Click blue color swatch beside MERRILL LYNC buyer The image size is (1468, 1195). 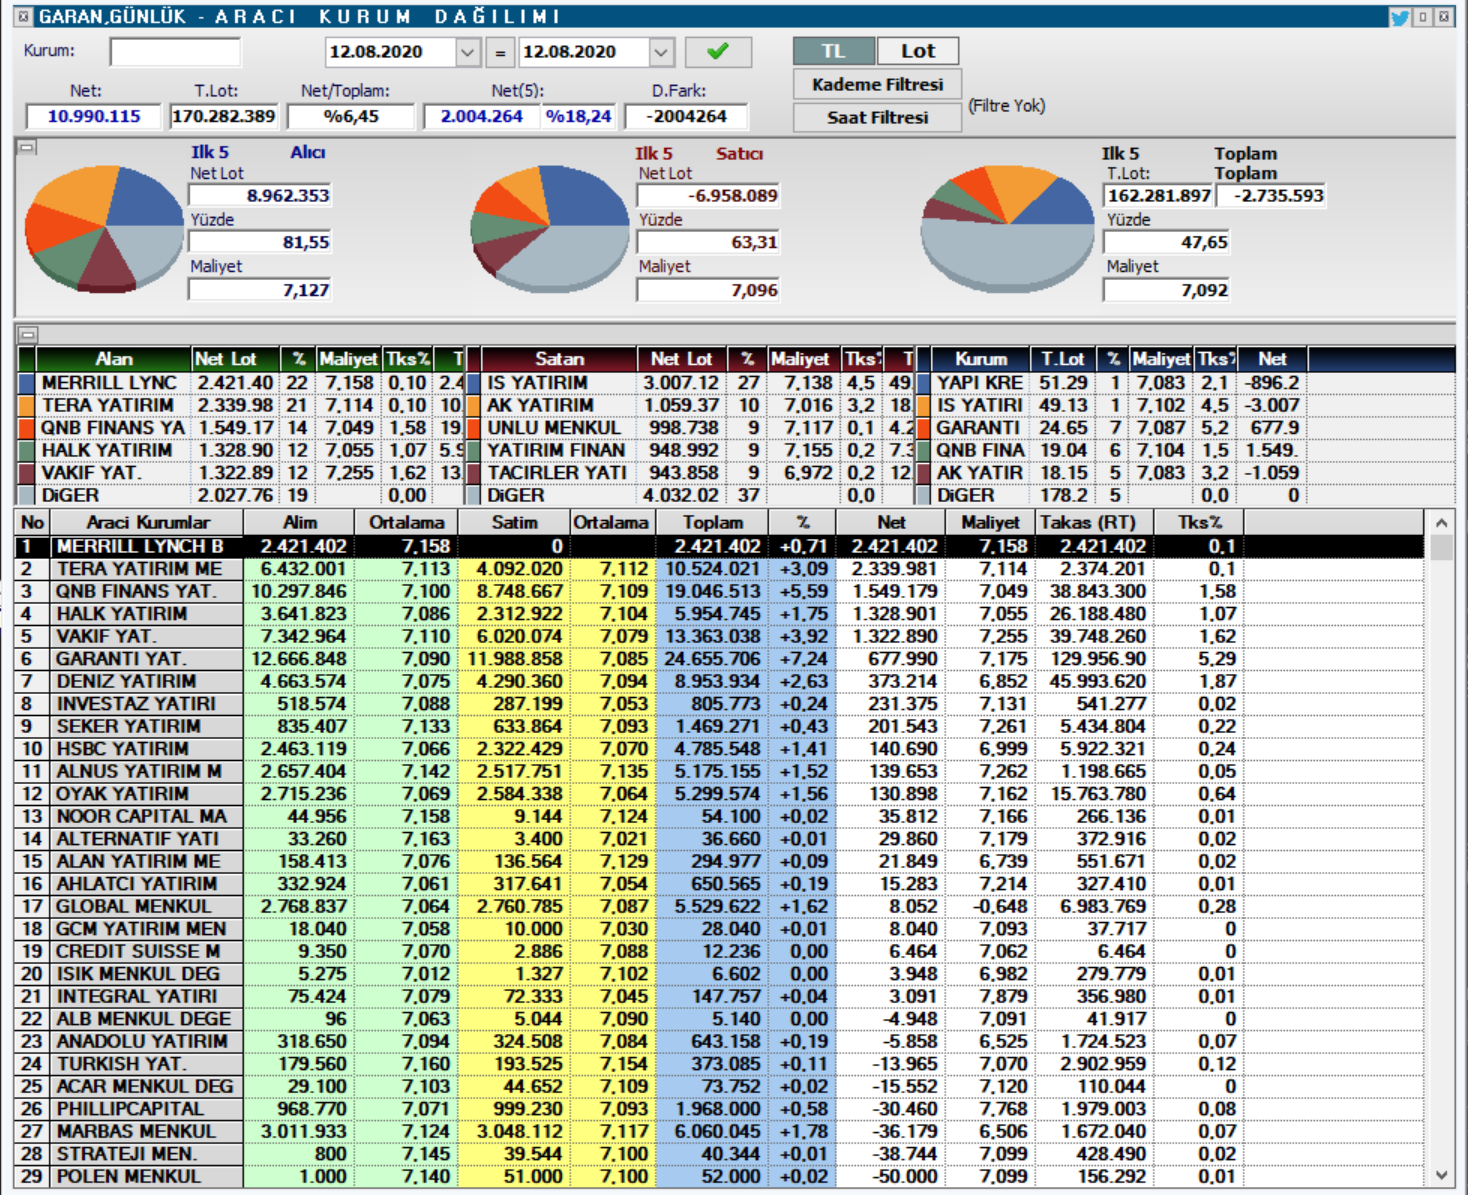[26, 383]
